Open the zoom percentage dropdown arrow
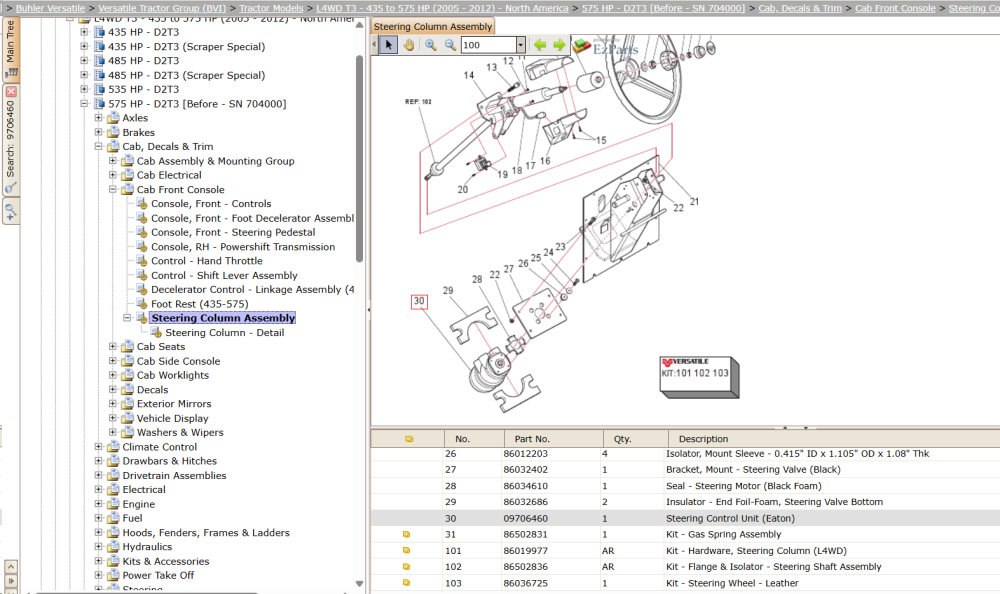 [520, 45]
